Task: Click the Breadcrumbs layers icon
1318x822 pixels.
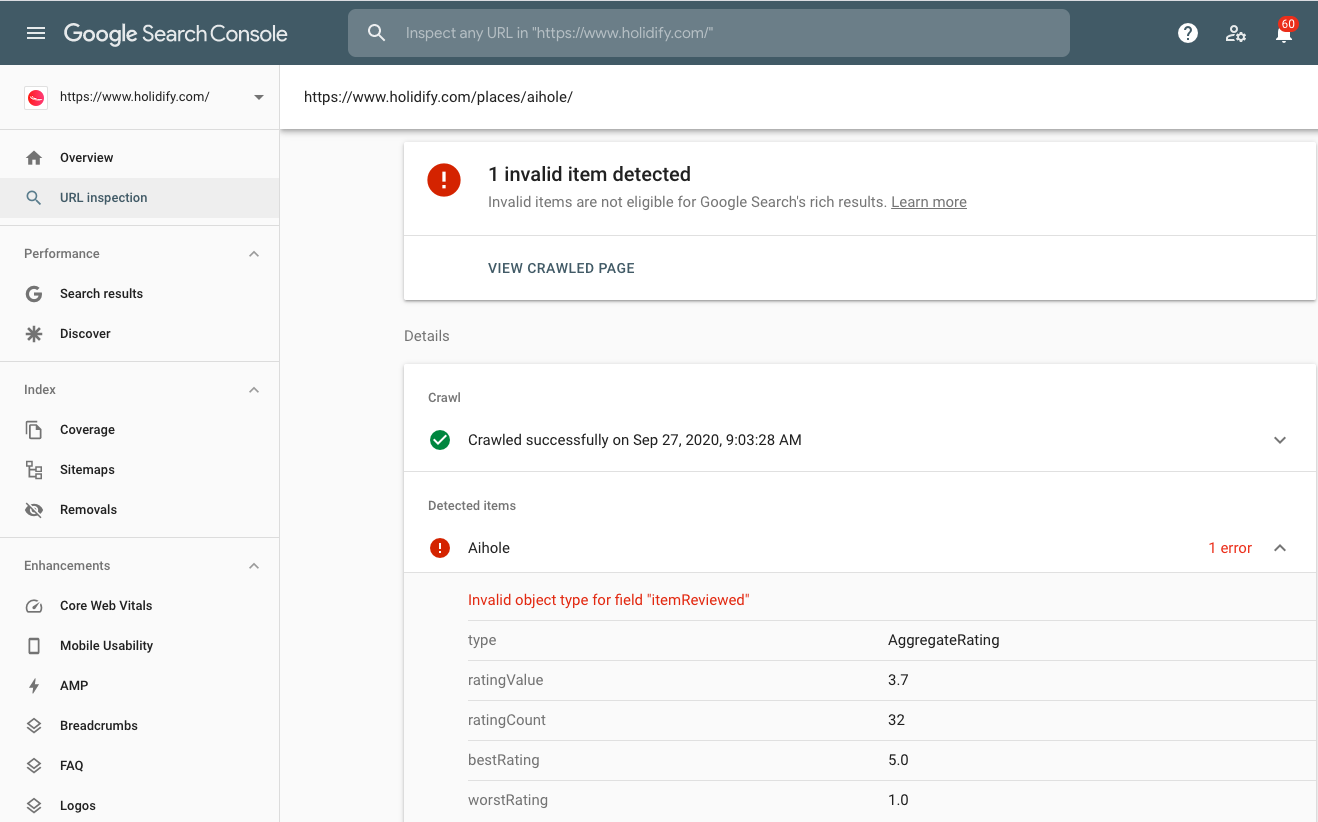Action: pos(34,726)
